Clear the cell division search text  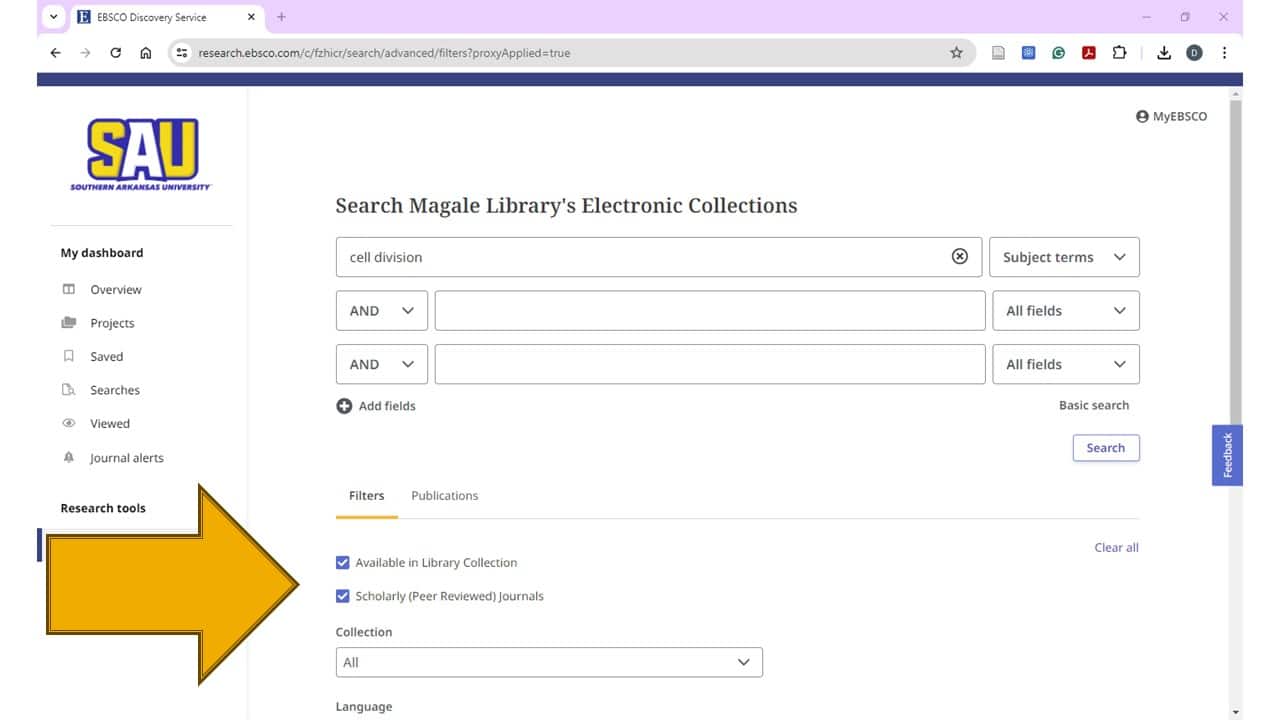pyautogui.click(x=959, y=256)
